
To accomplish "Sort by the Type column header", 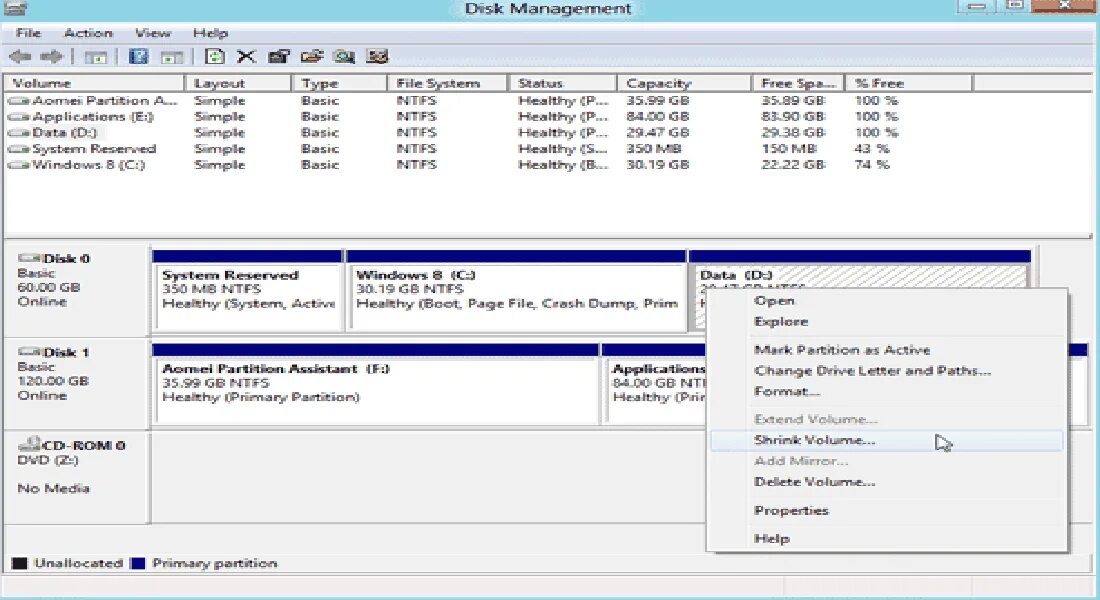I will (x=340, y=83).
